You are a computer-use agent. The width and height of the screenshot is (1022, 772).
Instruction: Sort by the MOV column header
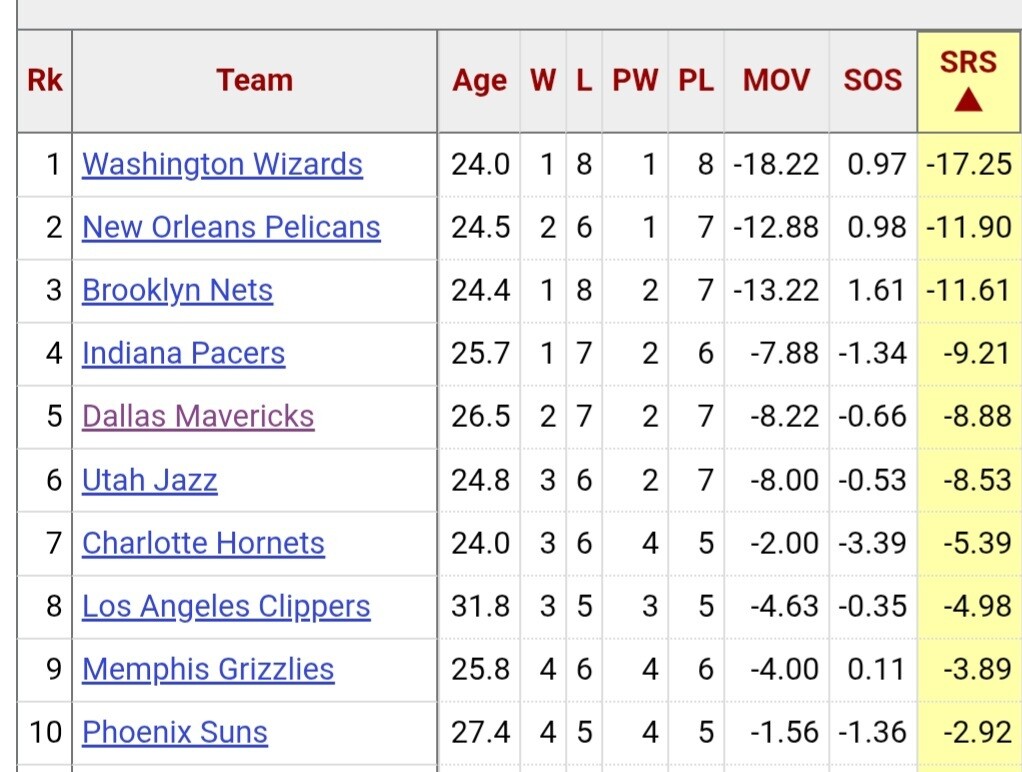pos(776,81)
